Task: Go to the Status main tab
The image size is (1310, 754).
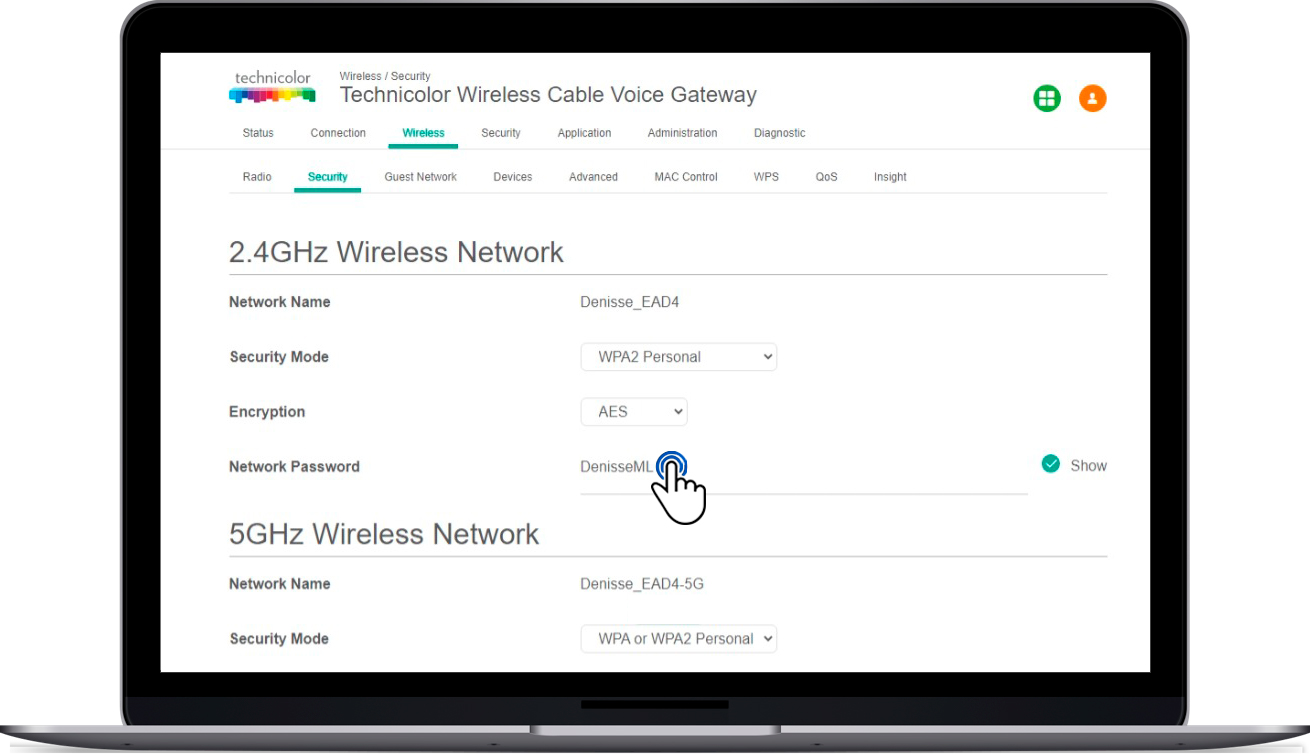Action: (258, 133)
